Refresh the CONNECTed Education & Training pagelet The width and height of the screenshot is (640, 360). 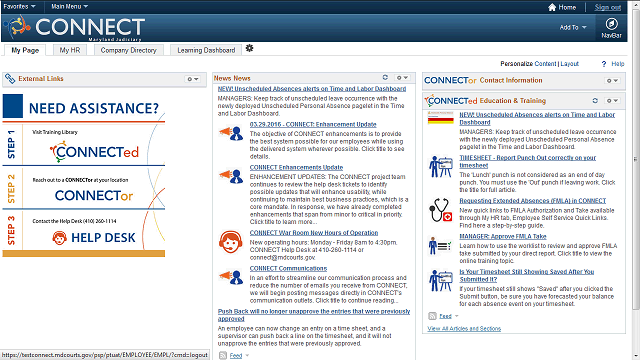595,100
